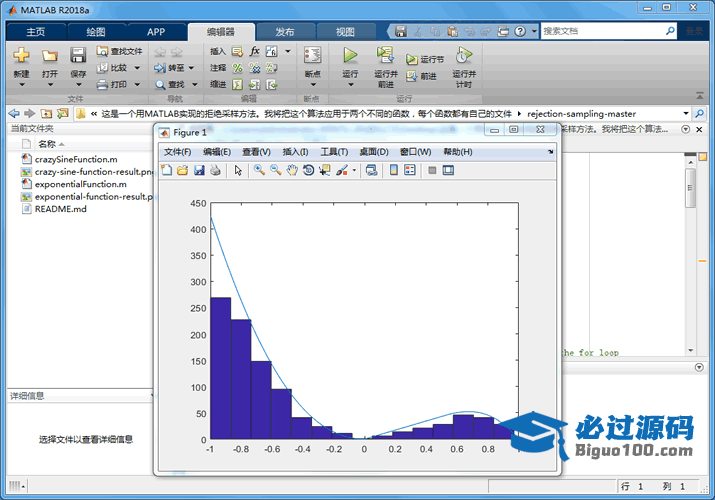This screenshot has height=500, width=715.
Task: Open the Print (打印) dropdown arrow
Action: click(x=137, y=84)
